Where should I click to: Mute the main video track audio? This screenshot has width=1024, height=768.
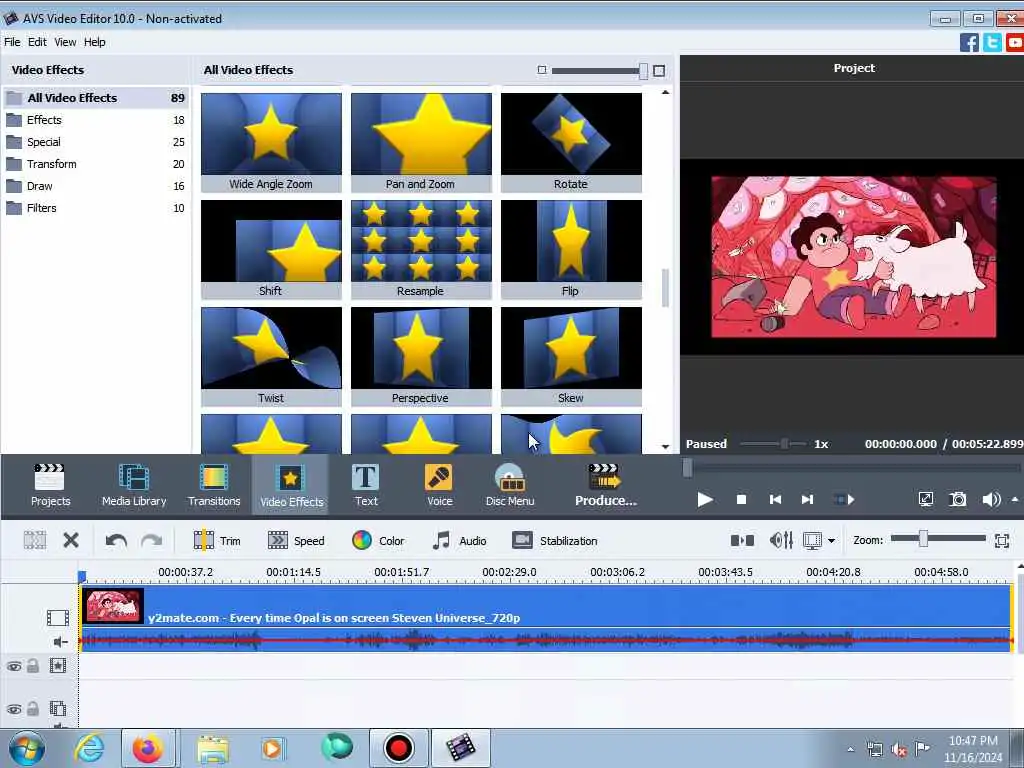coord(59,642)
